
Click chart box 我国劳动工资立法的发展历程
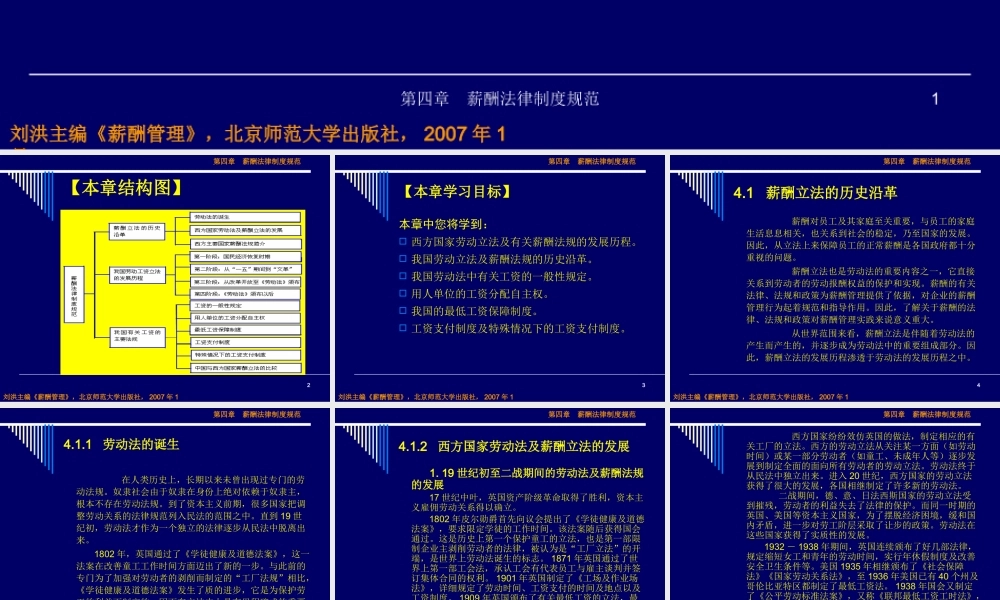137,275
